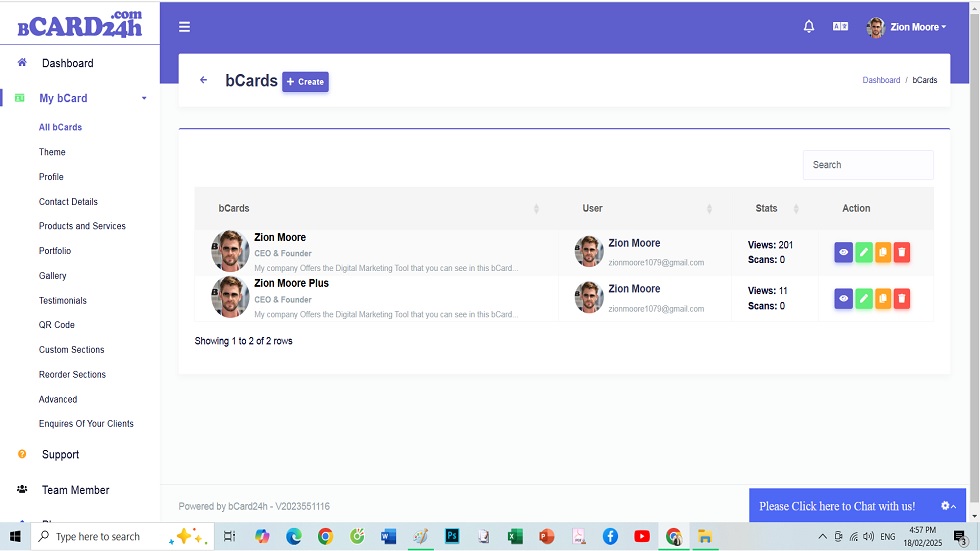The height and width of the screenshot is (551, 980).
Task: Click into the Search field
Action: pyautogui.click(x=867, y=165)
